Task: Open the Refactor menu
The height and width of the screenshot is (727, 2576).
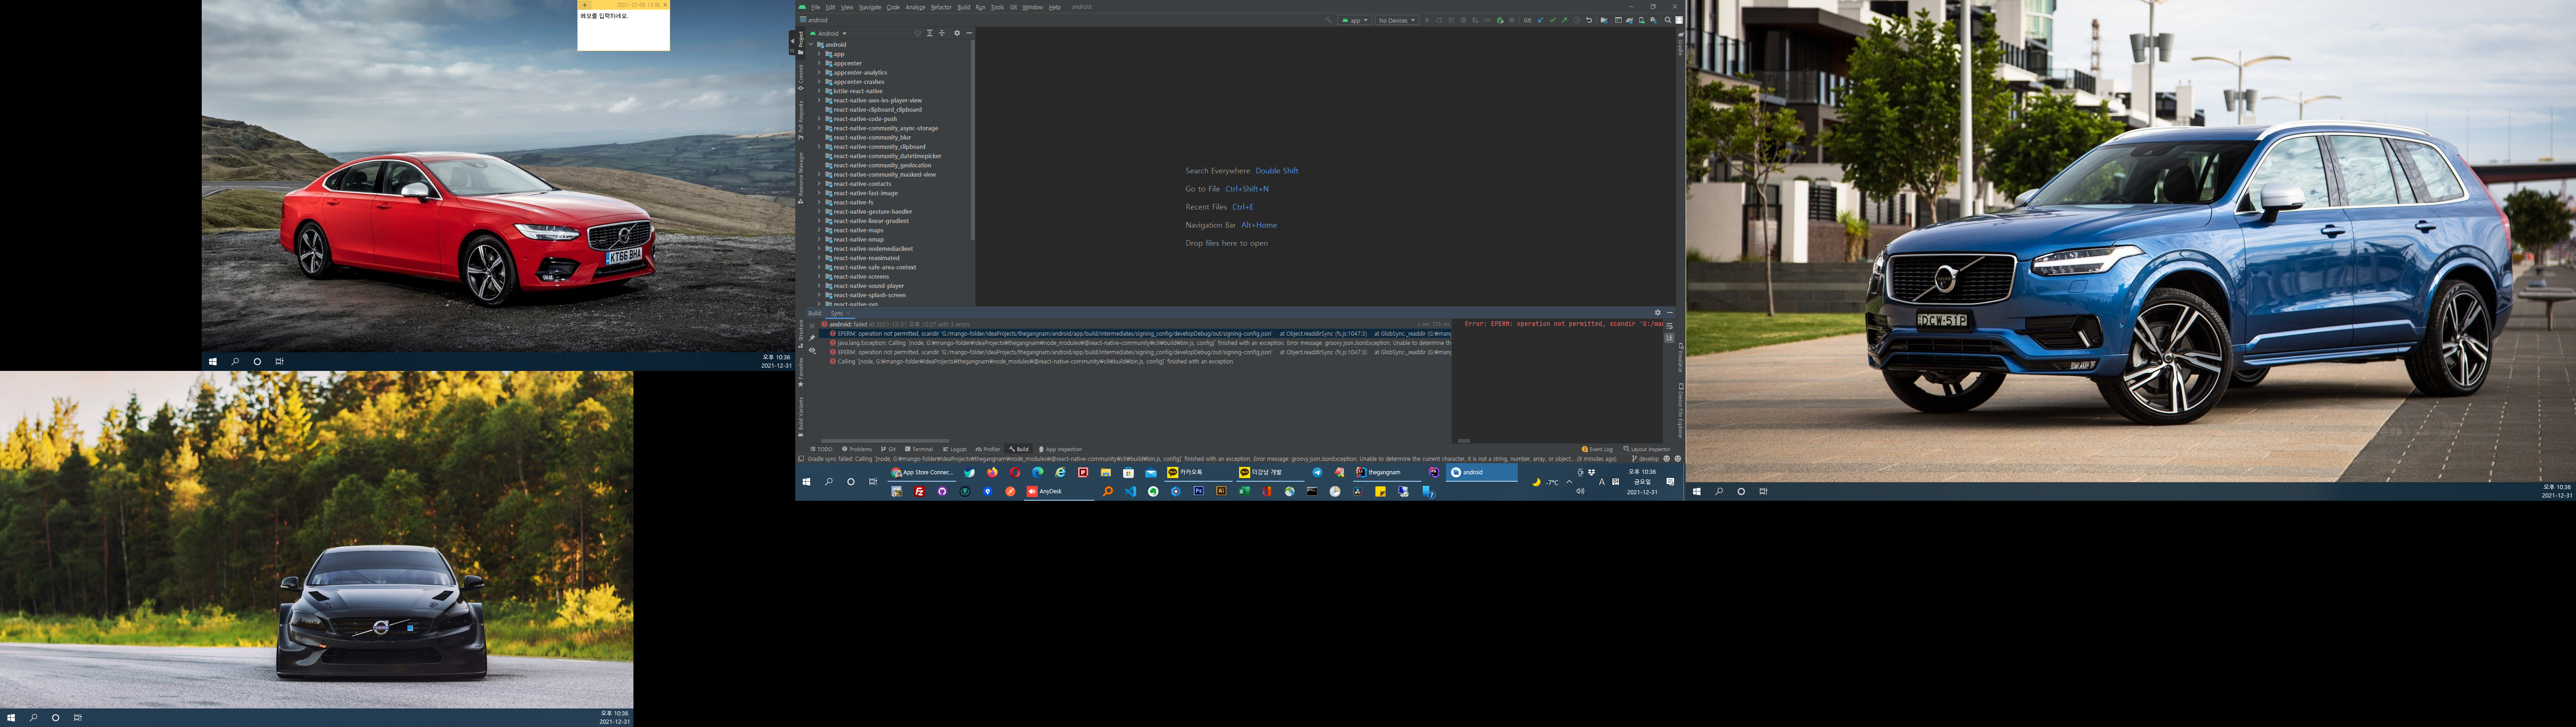Action: pyautogui.click(x=941, y=7)
